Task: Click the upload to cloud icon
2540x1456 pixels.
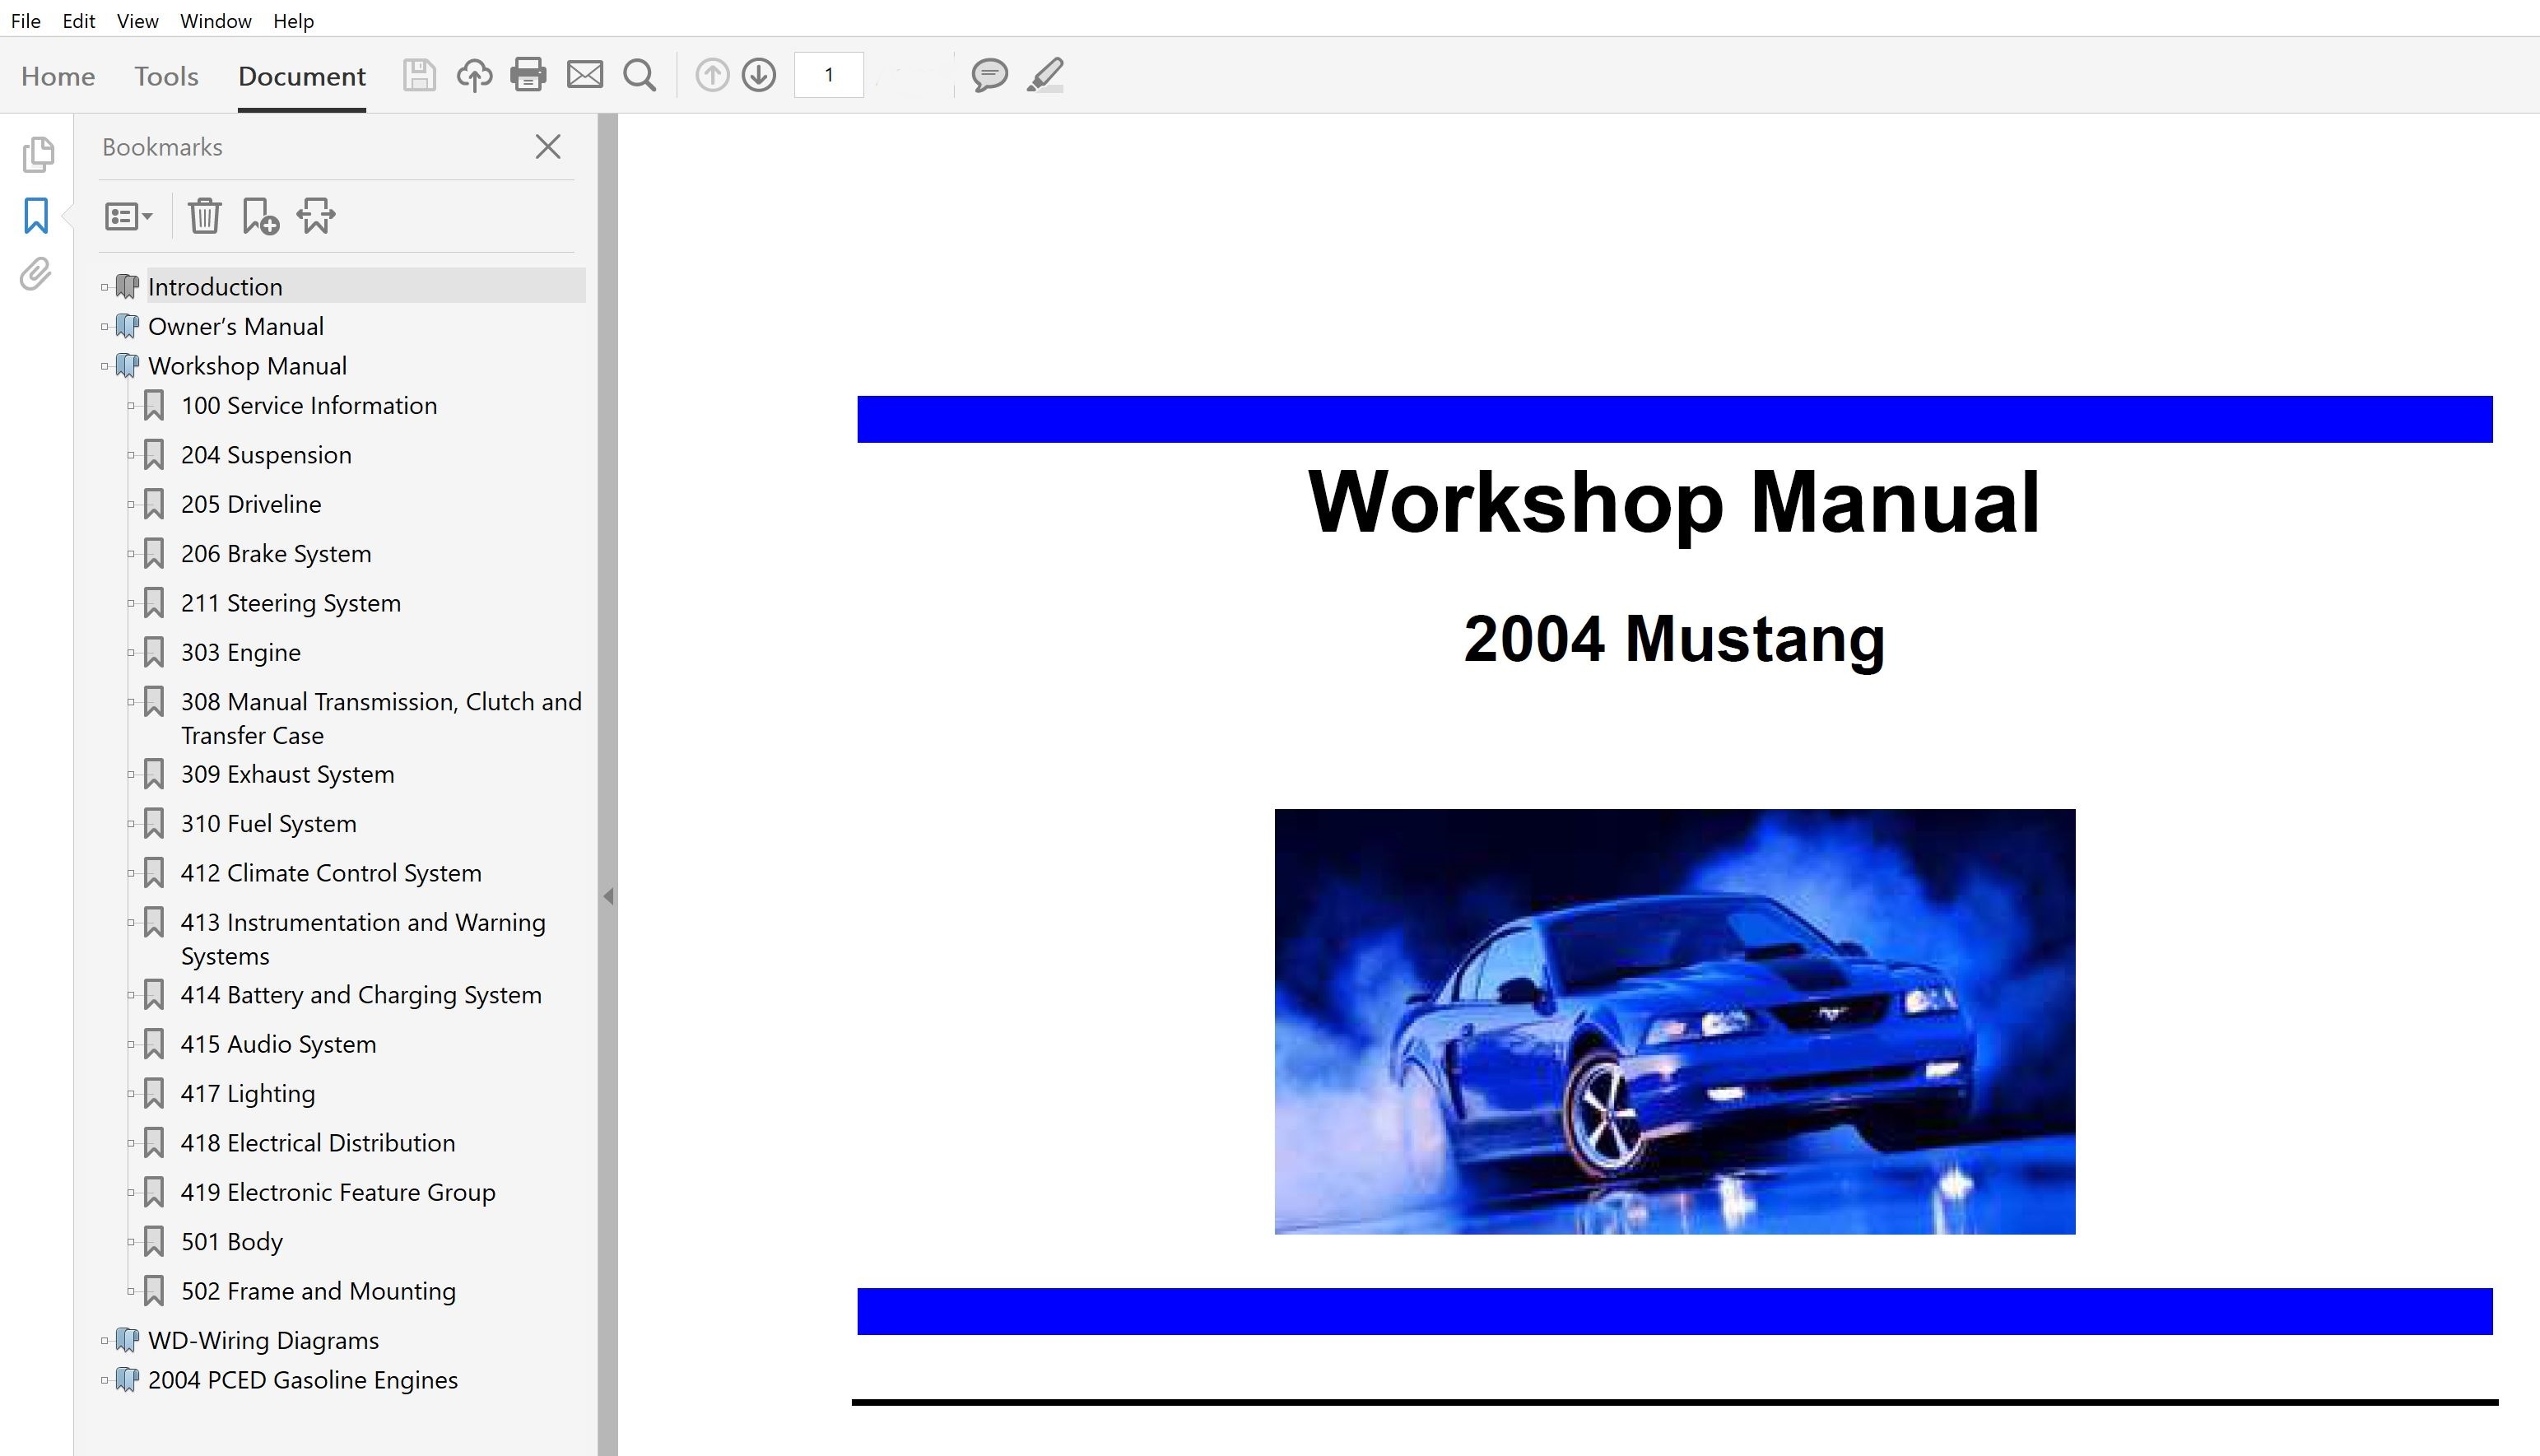Action: [474, 75]
